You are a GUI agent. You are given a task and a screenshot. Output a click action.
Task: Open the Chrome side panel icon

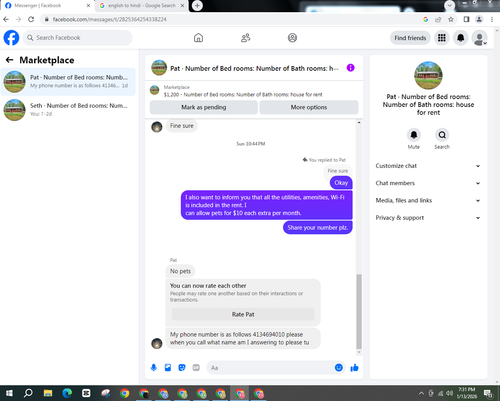click(466, 19)
